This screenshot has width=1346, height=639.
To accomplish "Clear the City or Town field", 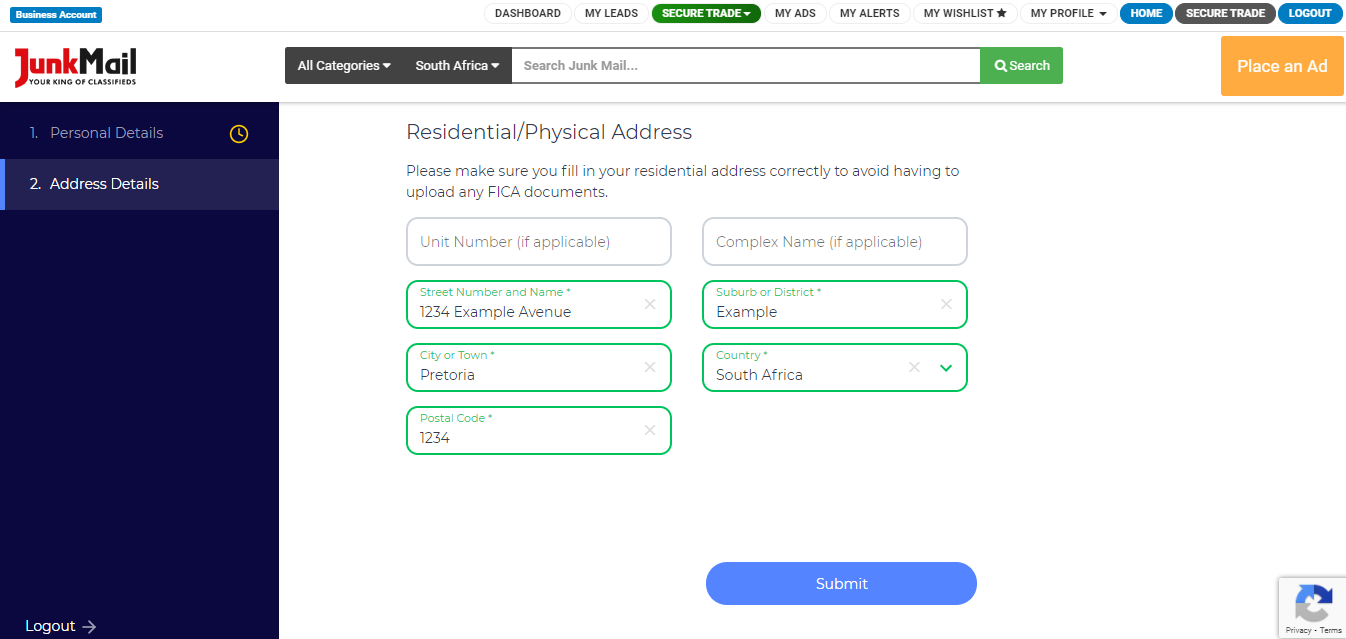I will click(650, 367).
